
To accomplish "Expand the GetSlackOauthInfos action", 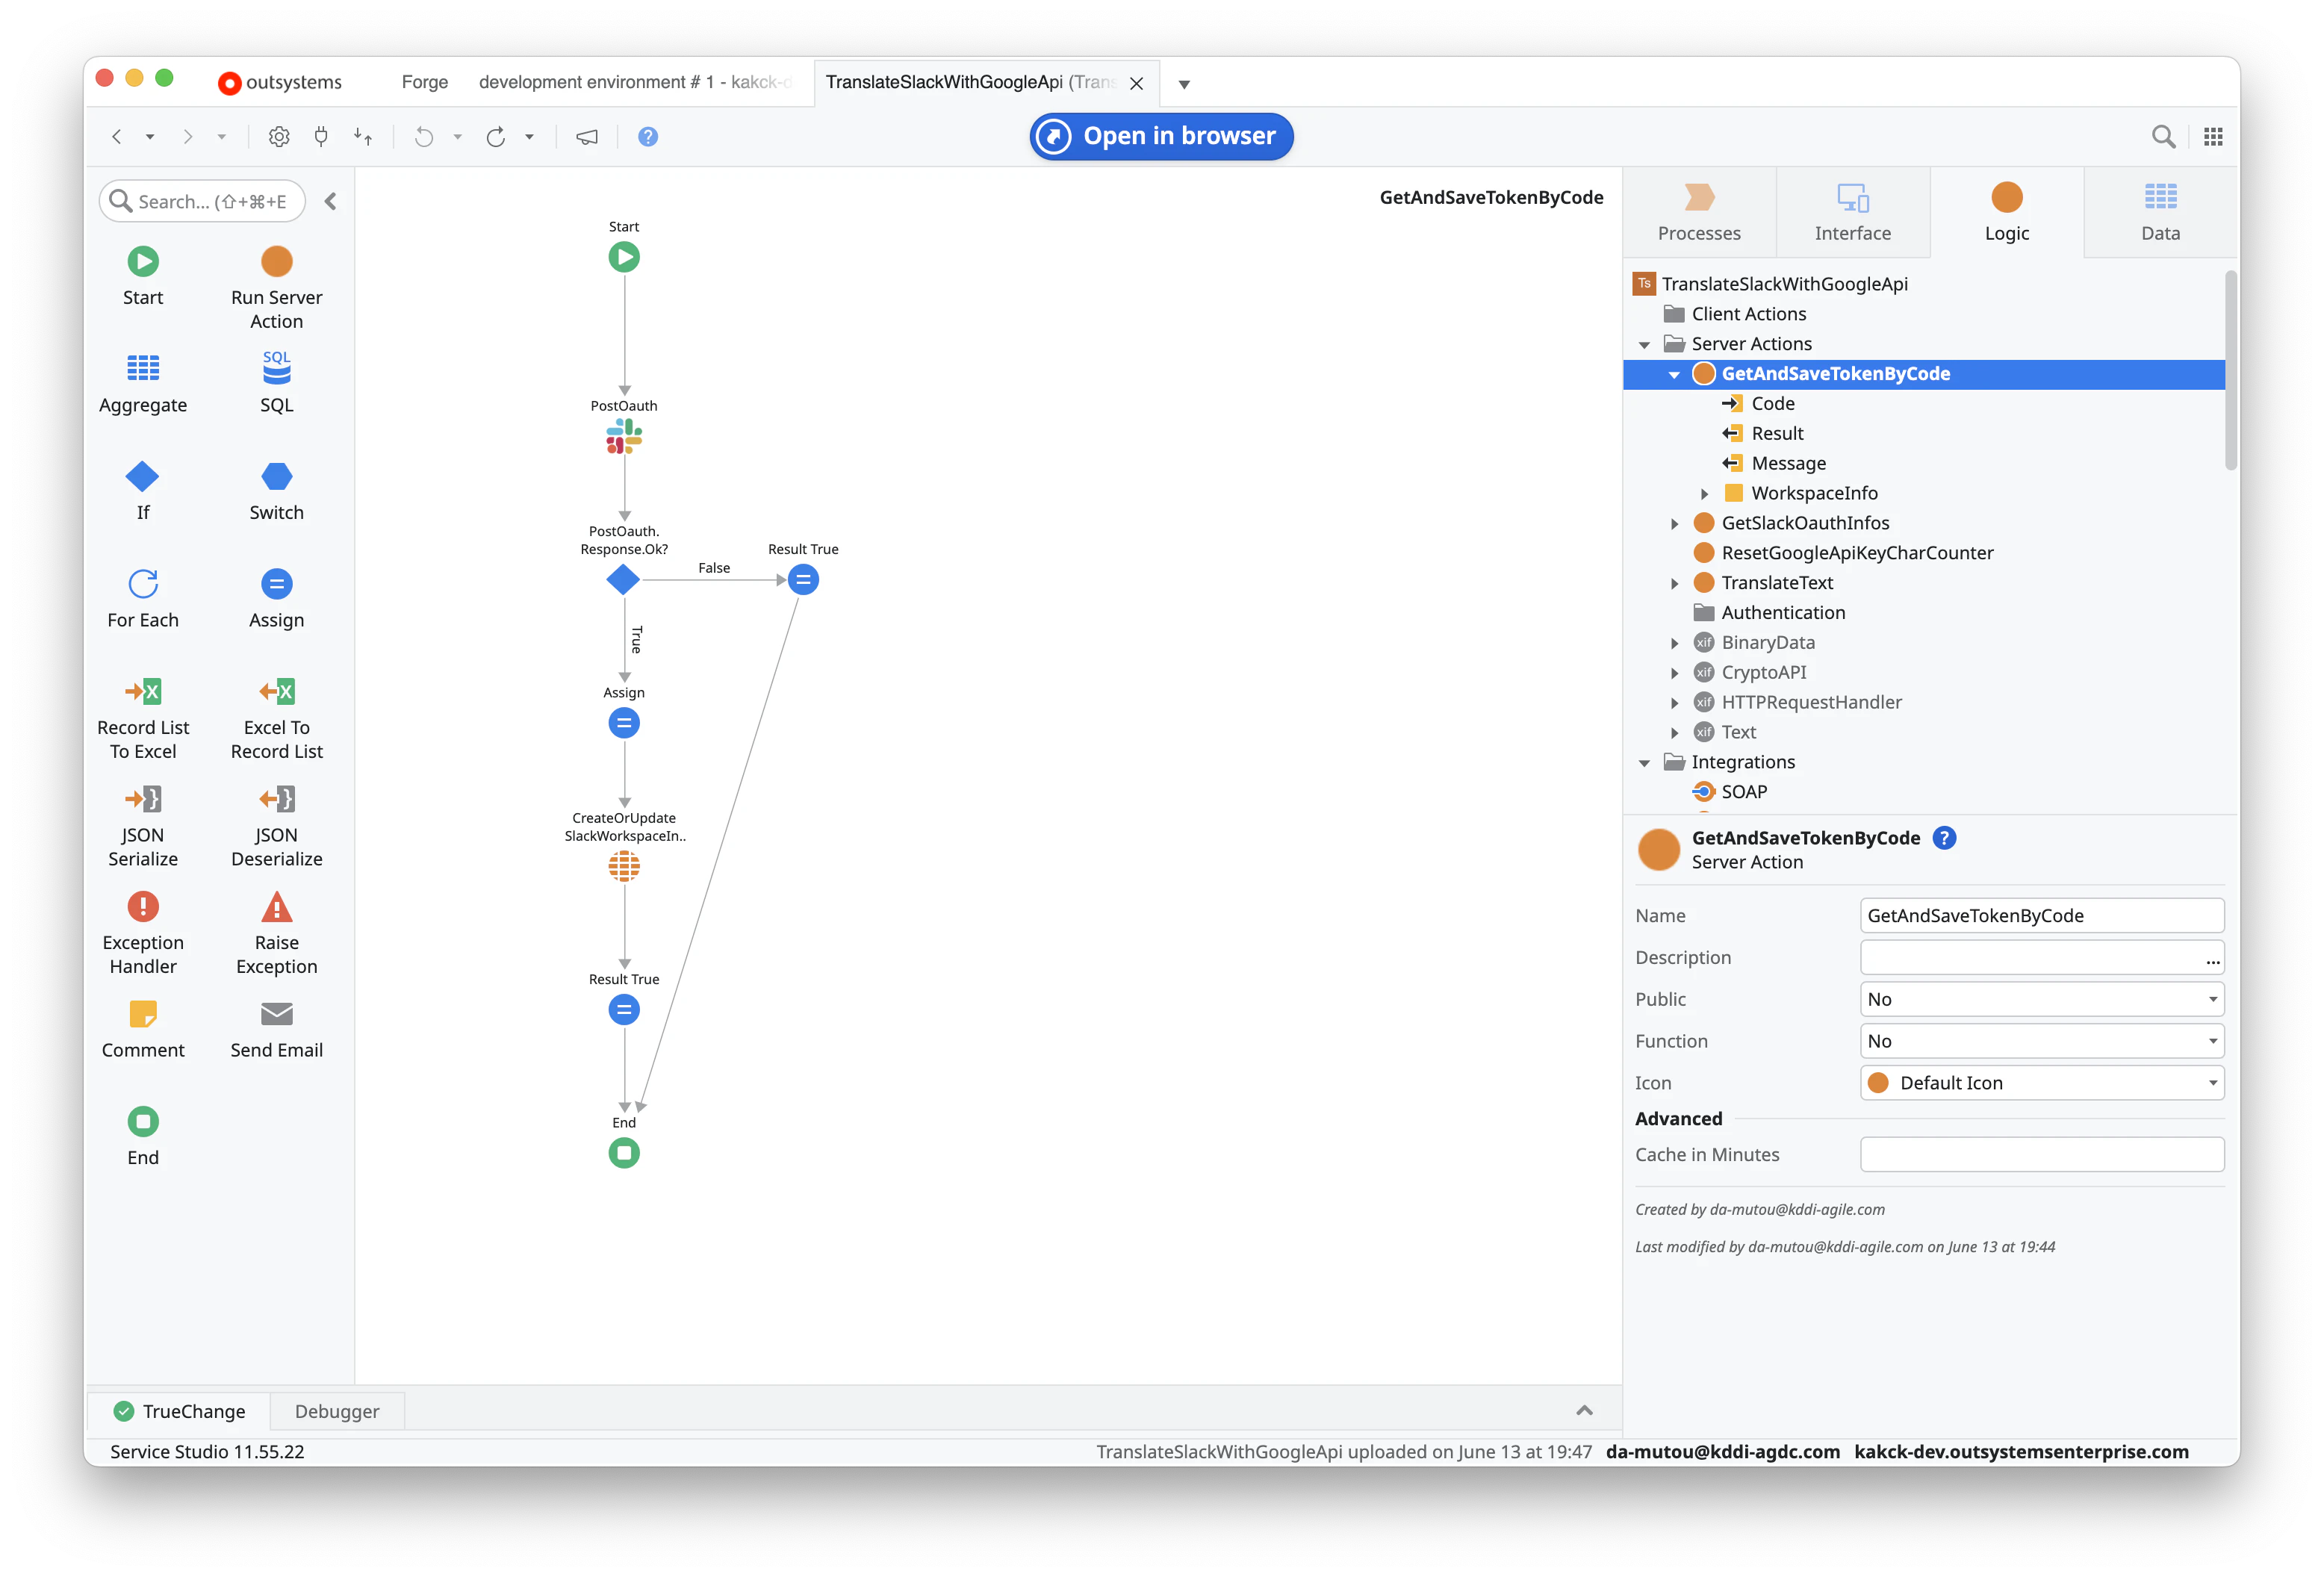I will [x=1674, y=523].
